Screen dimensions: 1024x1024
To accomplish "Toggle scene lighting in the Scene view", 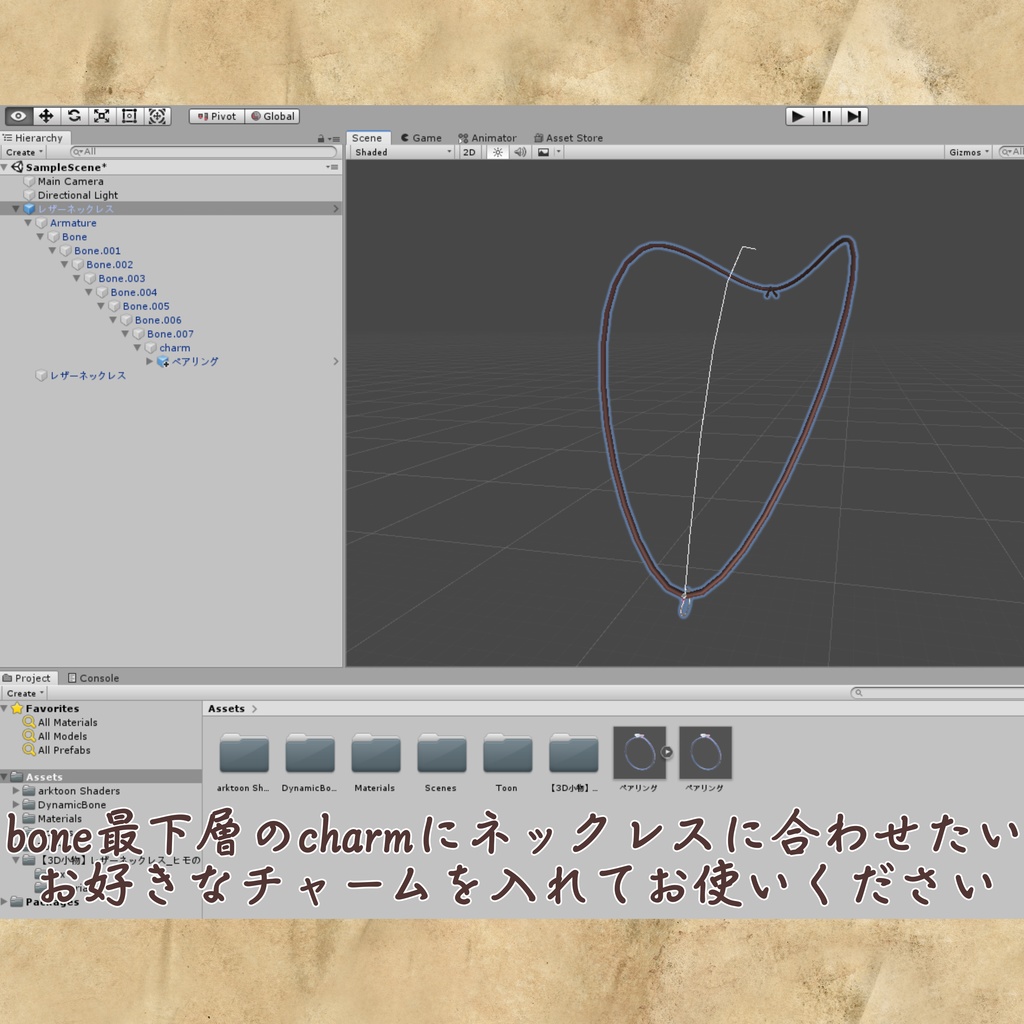I will pos(496,152).
